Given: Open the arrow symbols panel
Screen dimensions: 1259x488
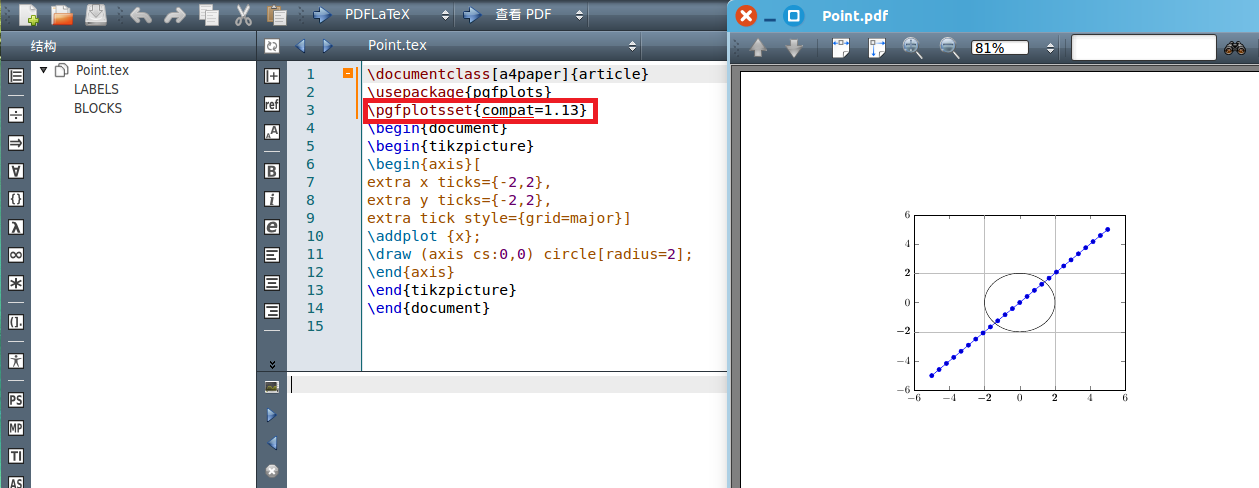Looking at the screenshot, I should coord(16,143).
